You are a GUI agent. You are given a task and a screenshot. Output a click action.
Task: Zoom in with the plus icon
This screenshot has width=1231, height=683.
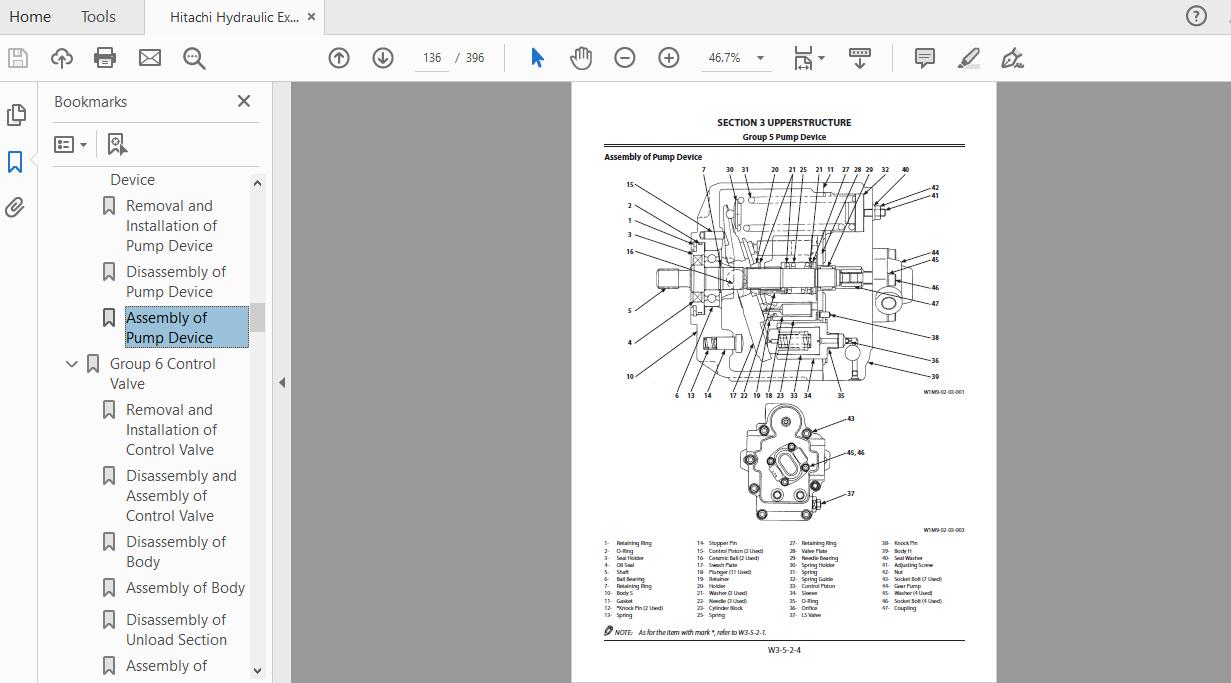(x=669, y=58)
